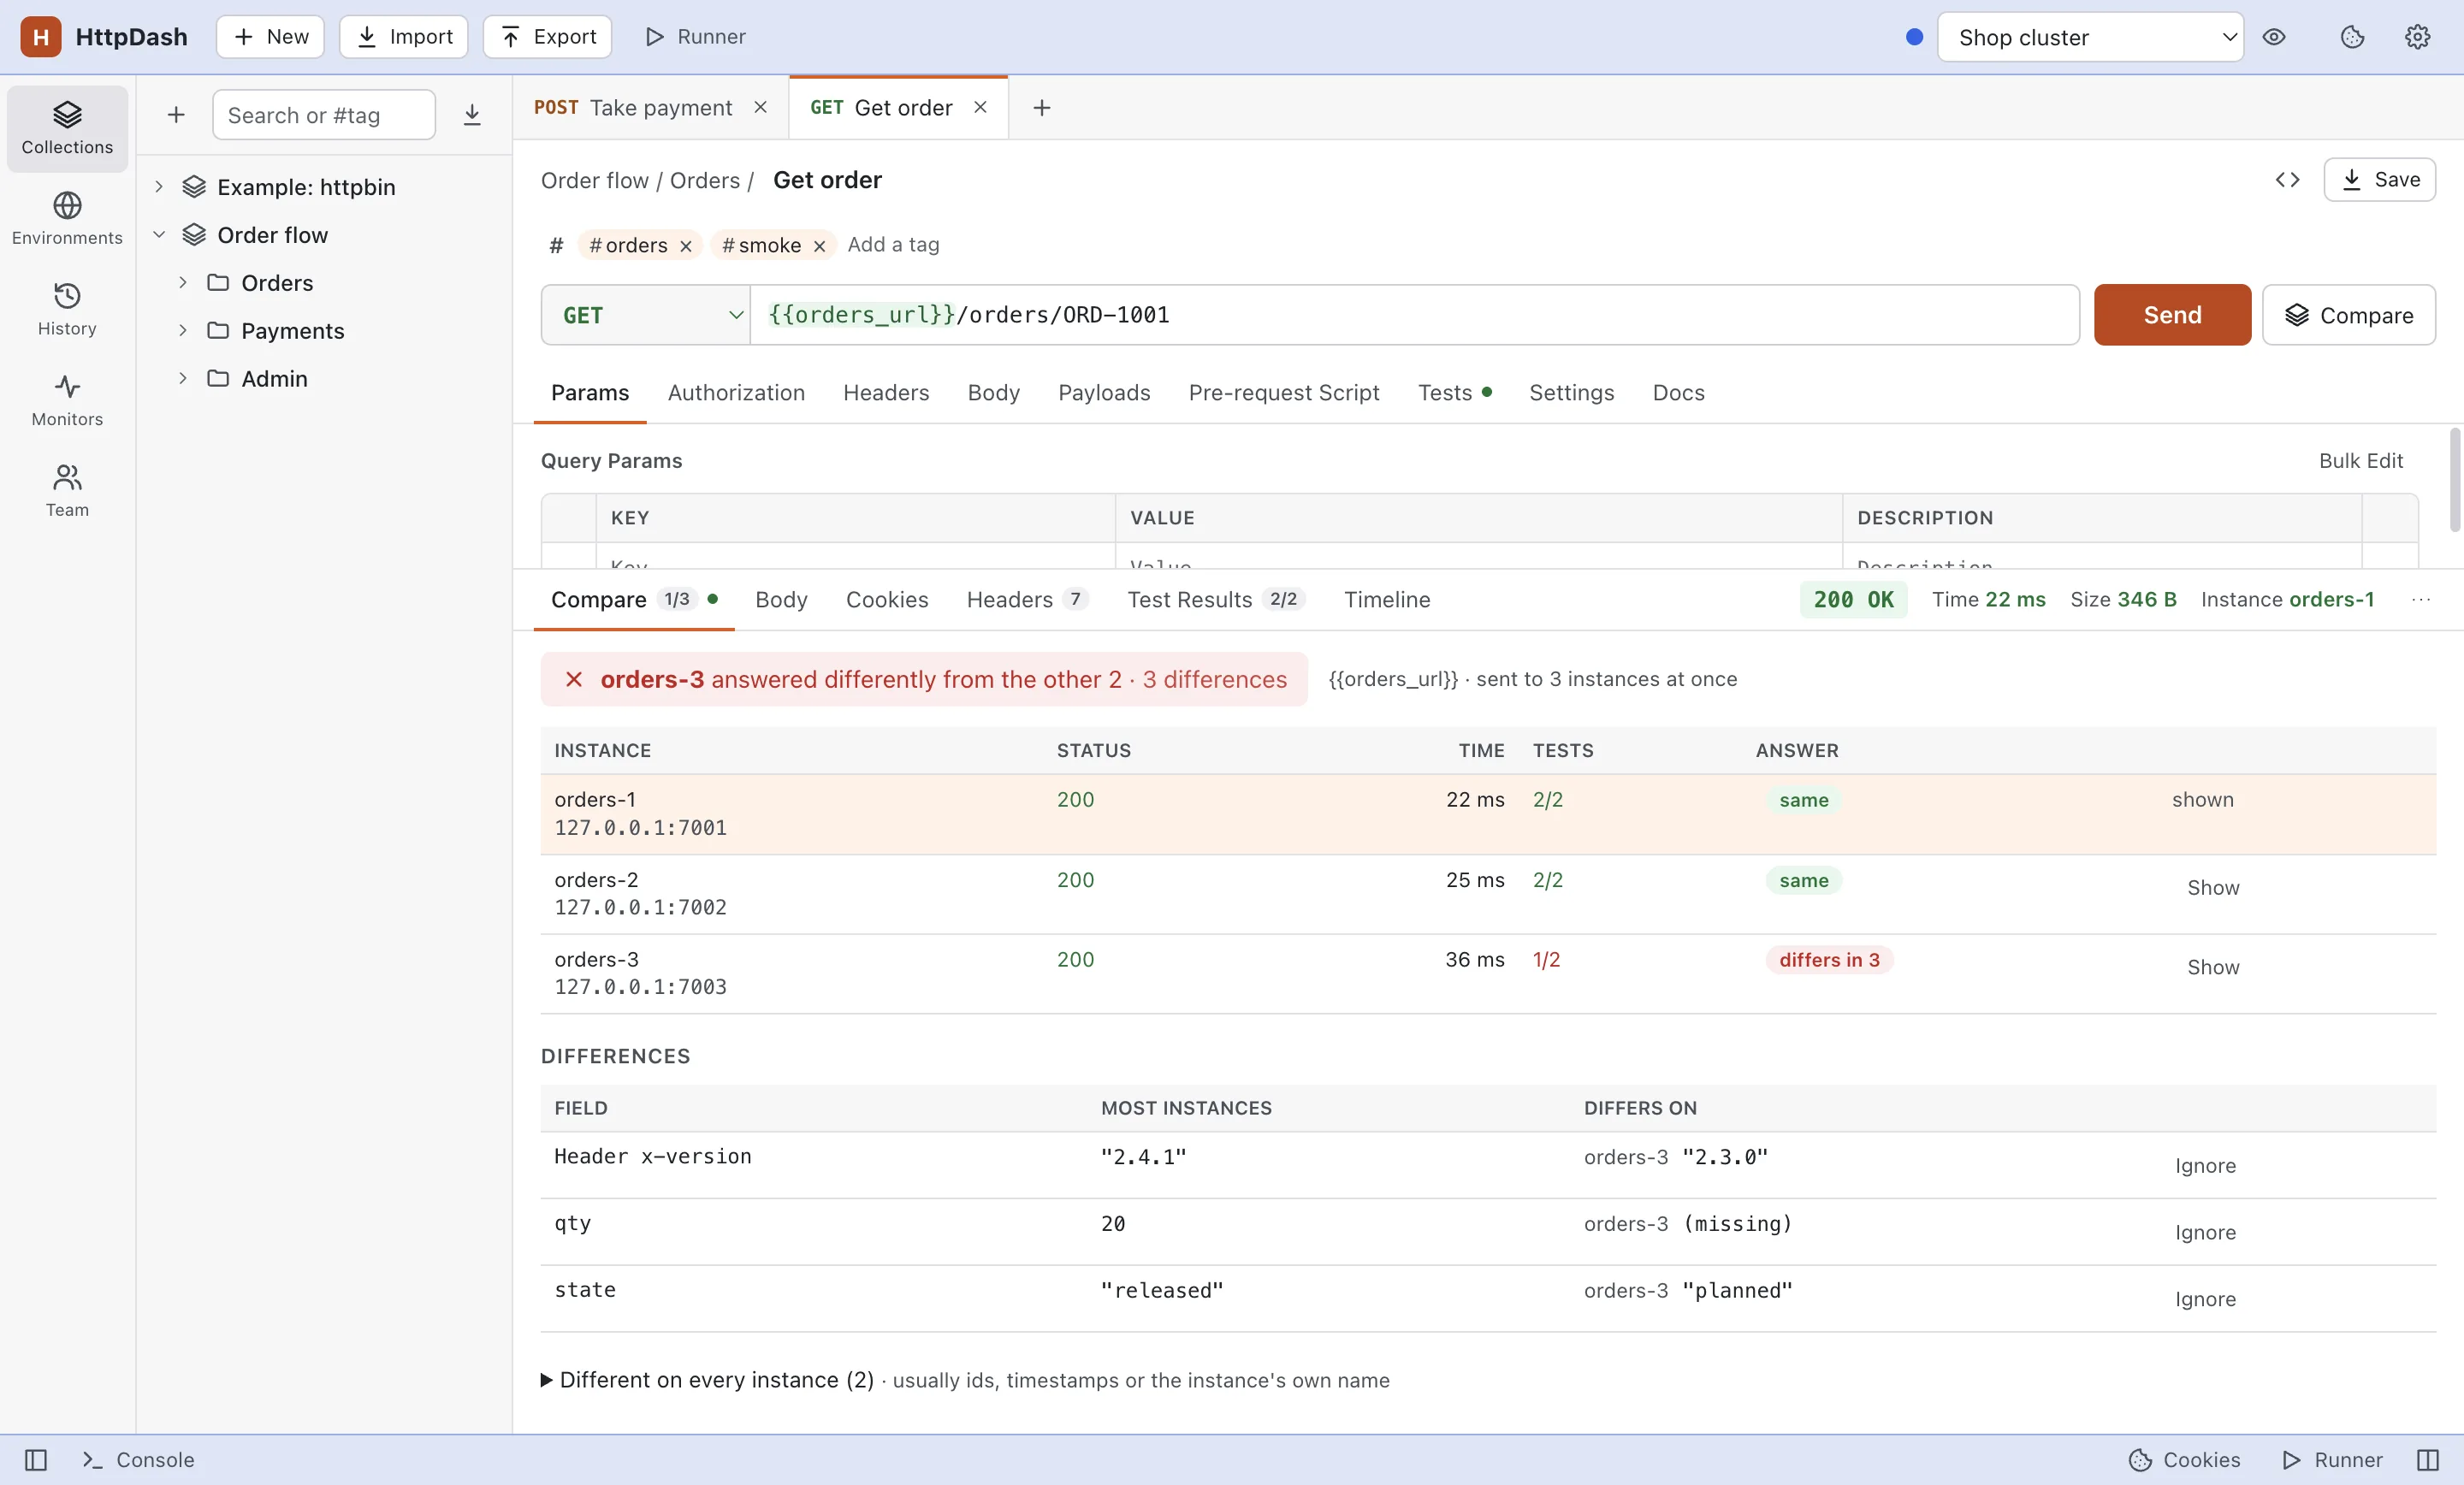
Task: Remove the #smoke tag
Action: click(819, 246)
